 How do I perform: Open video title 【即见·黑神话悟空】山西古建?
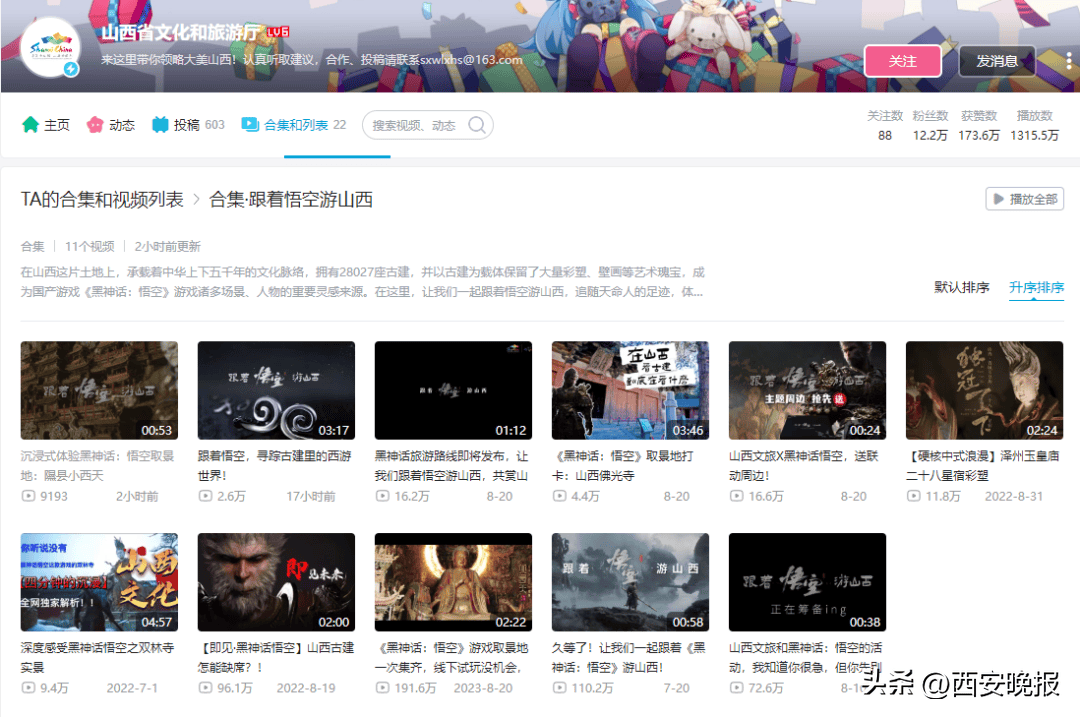pos(276,657)
